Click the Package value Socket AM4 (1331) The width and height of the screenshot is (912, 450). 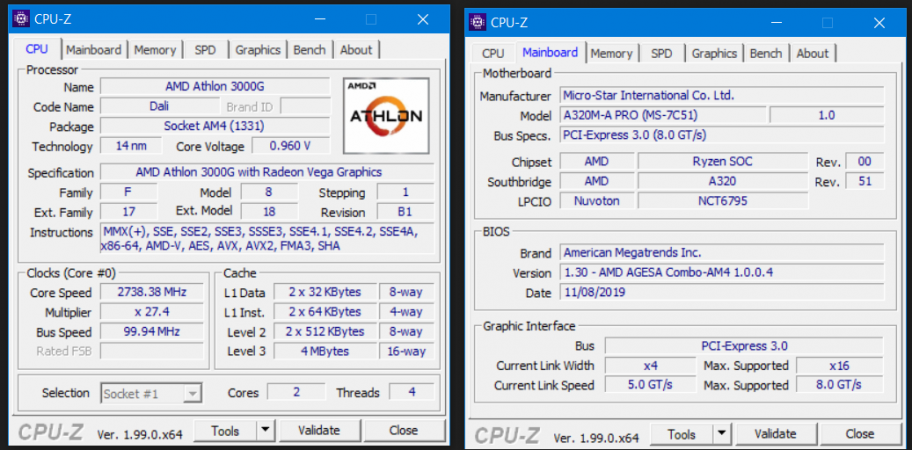(x=215, y=126)
